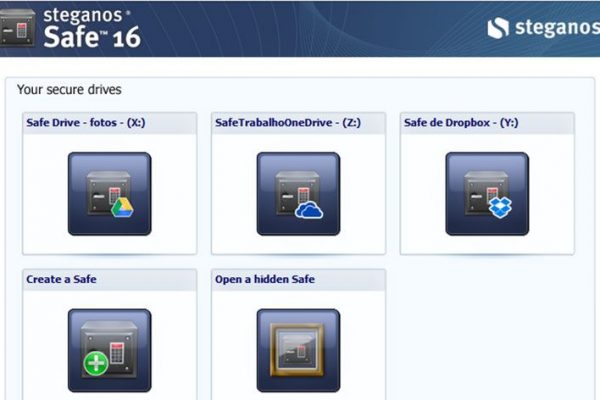This screenshot has width=600, height=400.
Task: Open the SafeTrabalhoOneDrive safe icon
Action: tap(298, 193)
